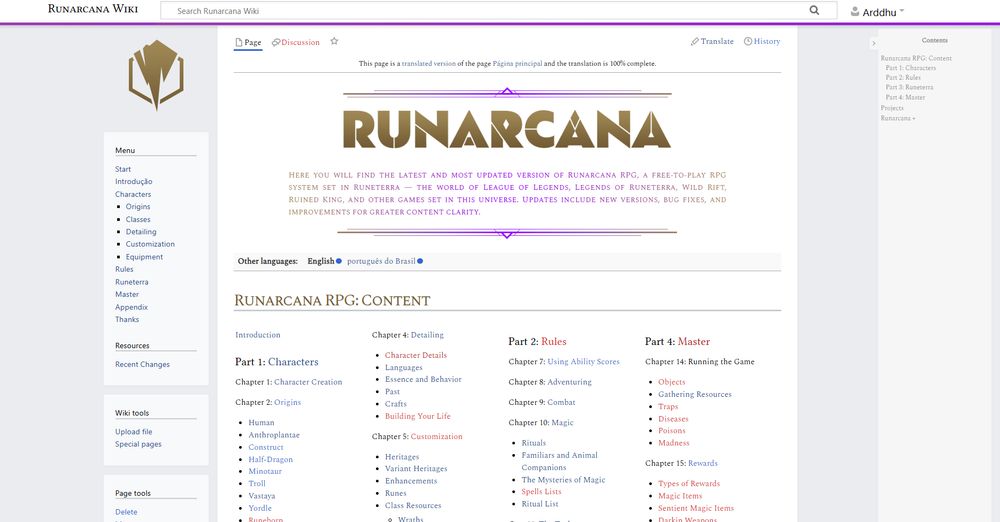Screen dimensions: 1000x522
Task: Click the search Runarcana Wiki field
Action: coord(499,11)
